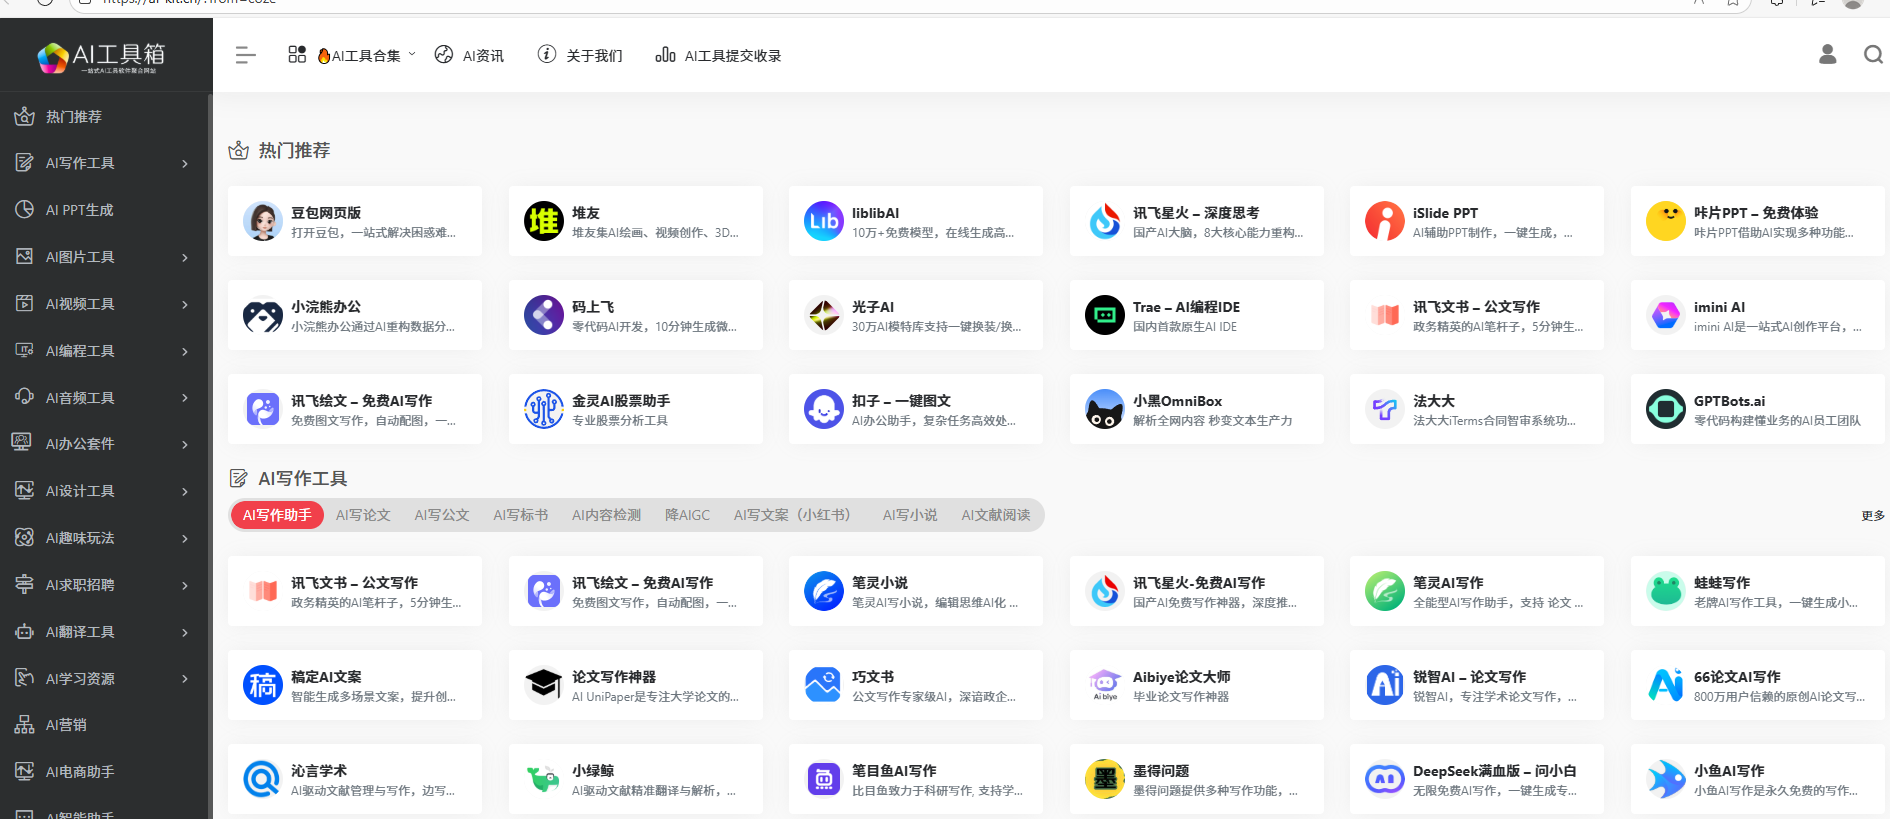This screenshot has height=819, width=1890.
Task: Switch to the AI写公文 tab
Action: [x=442, y=515]
